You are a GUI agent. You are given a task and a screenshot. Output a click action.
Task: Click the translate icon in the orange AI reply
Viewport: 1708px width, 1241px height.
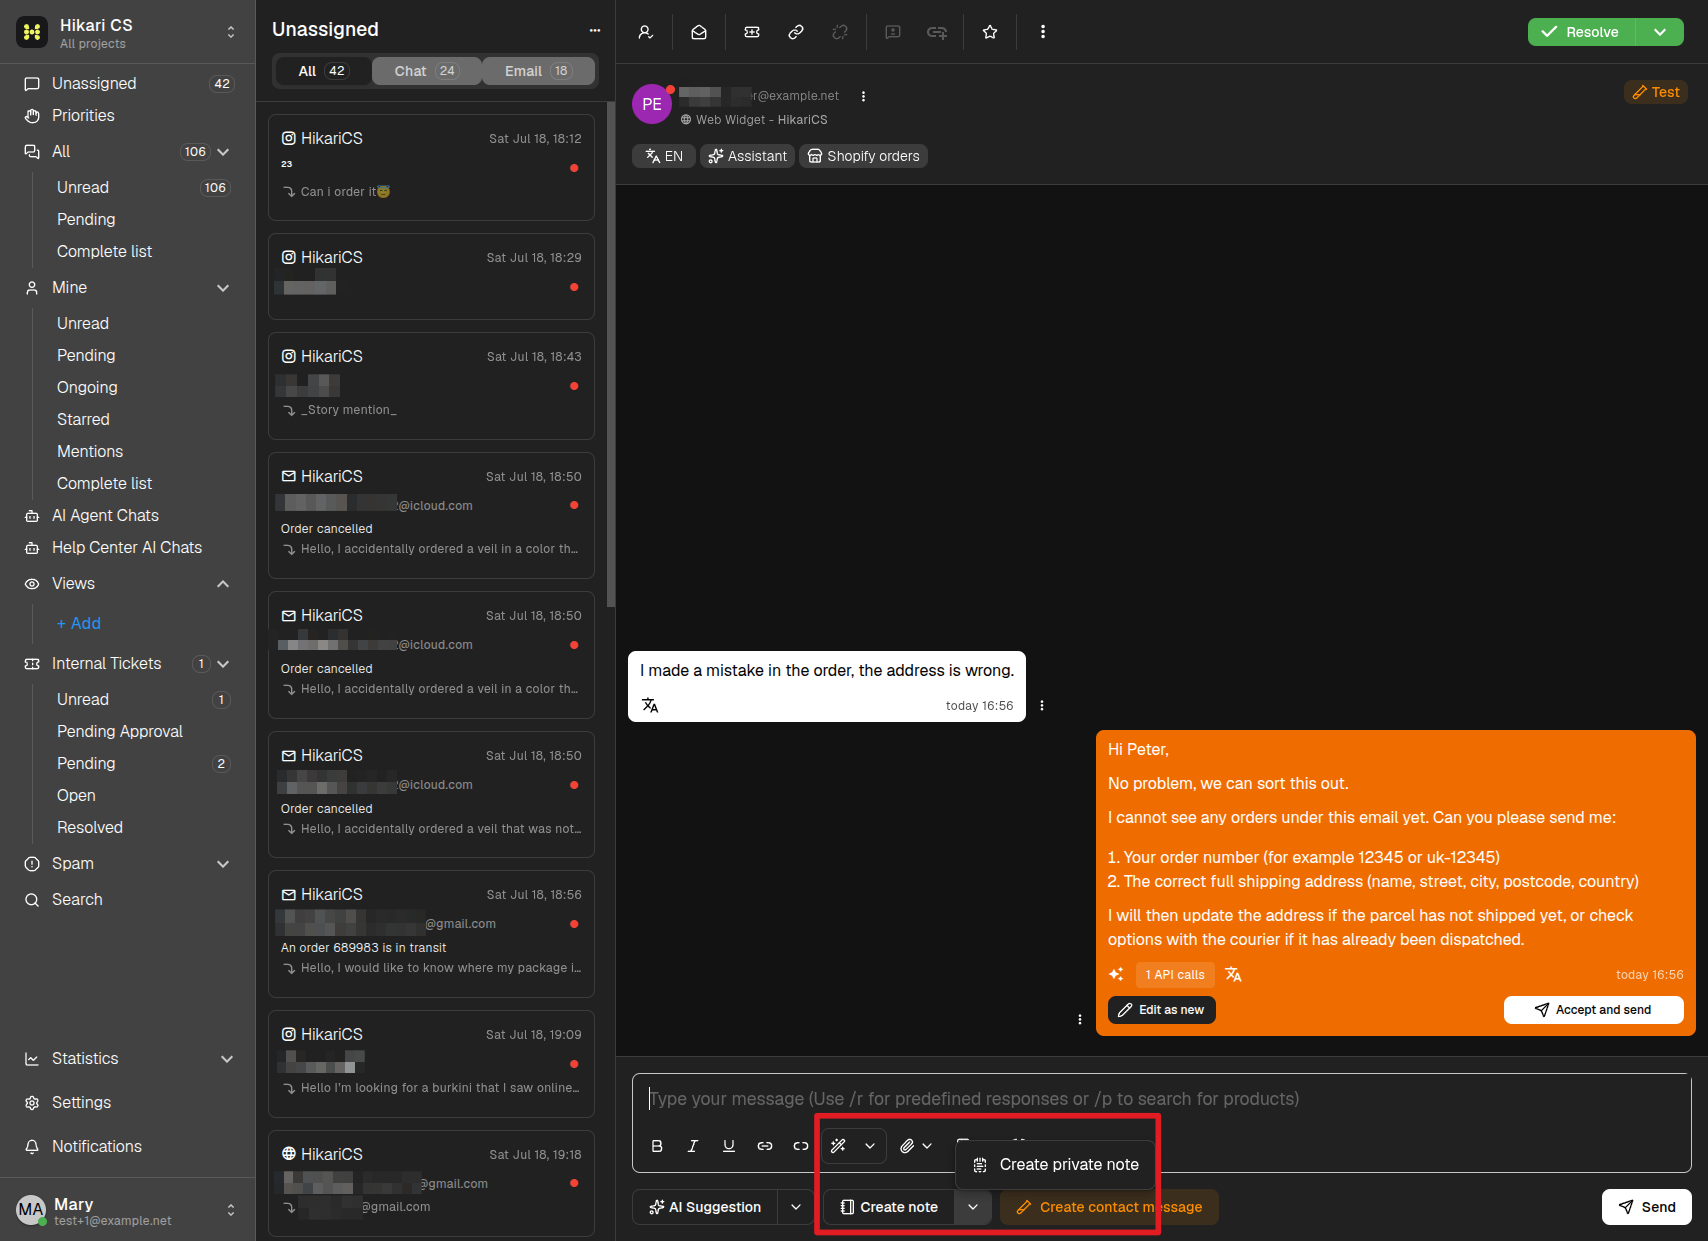pos(1233,974)
